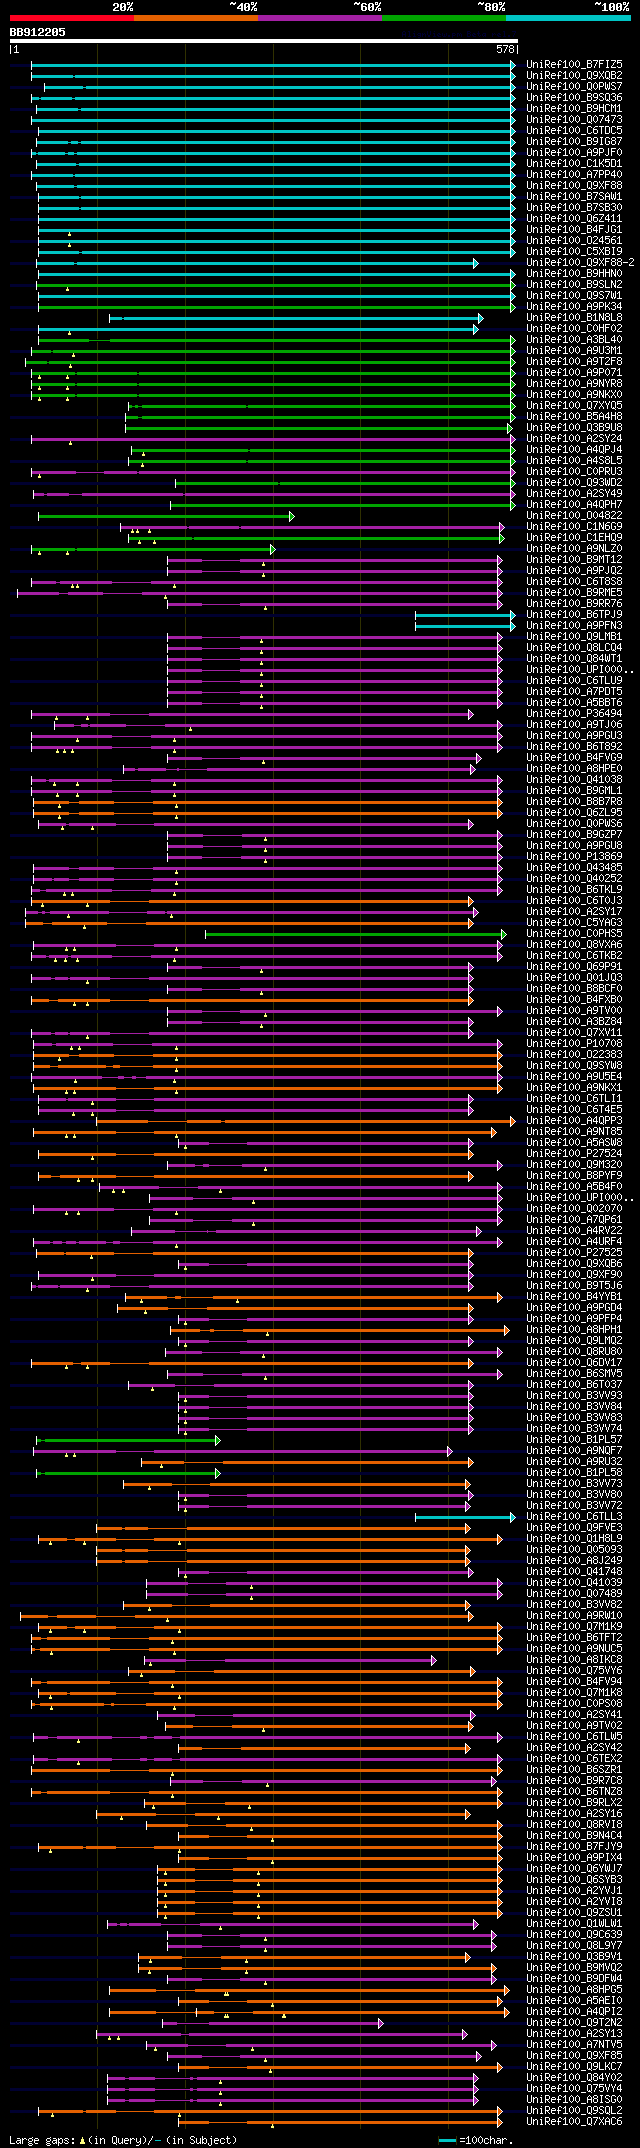Image resolution: width=640 pixels, height=2148 pixels.
Task: Select label UniRef100_Q41748
Action: [x=574, y=1571]
